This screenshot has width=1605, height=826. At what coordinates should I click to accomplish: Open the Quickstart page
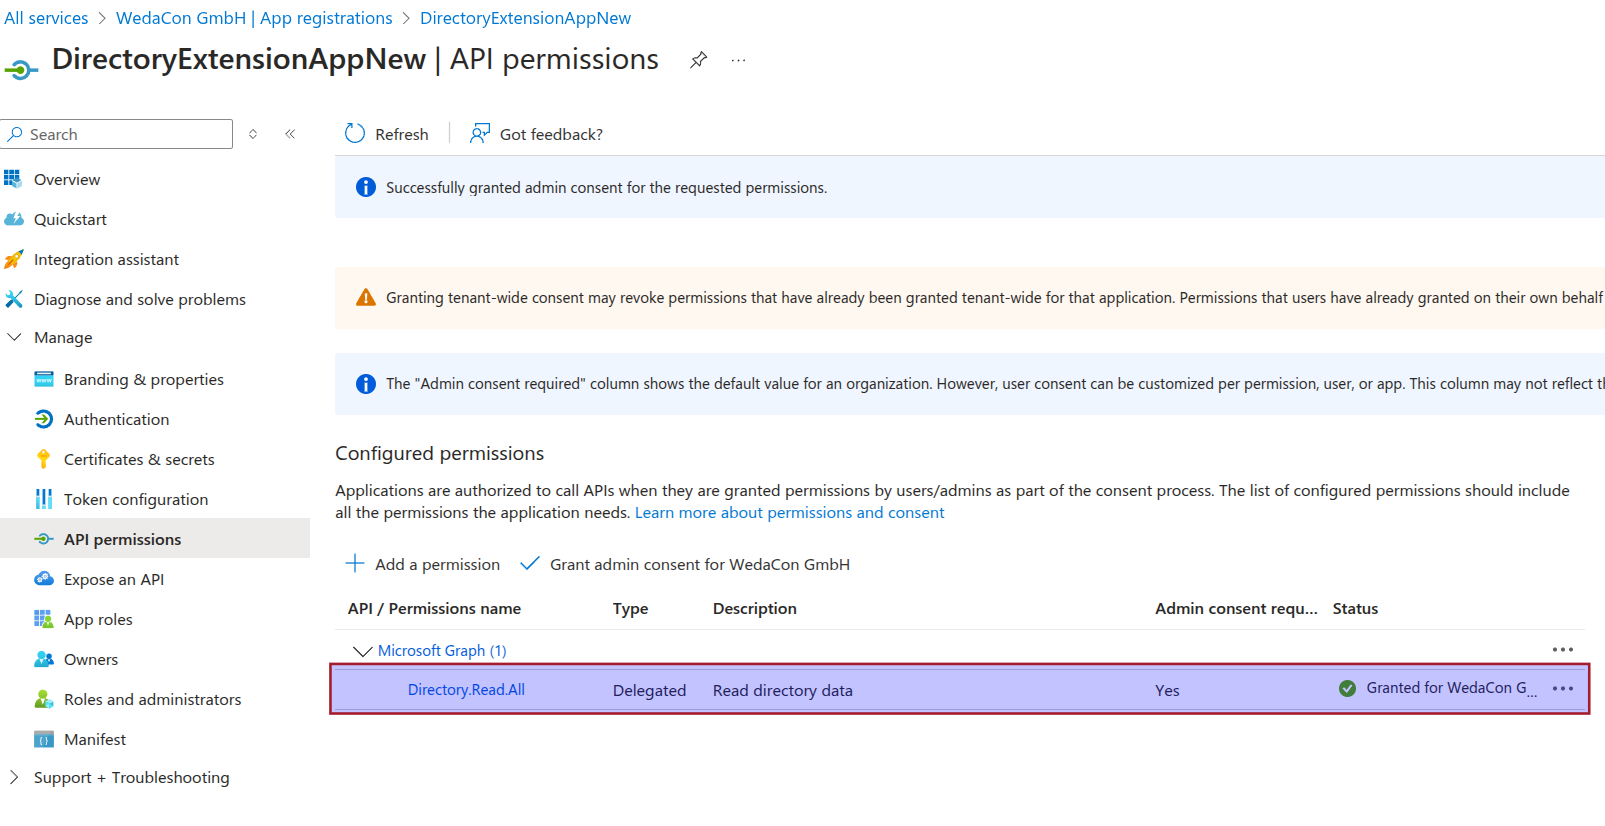(70, 219)
